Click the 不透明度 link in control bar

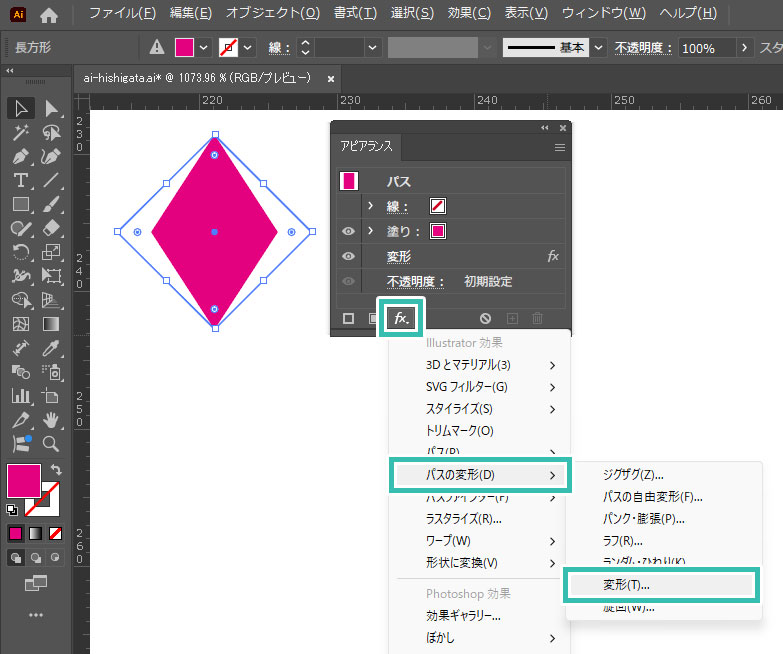pyautogui.click(x=642, y=48)
